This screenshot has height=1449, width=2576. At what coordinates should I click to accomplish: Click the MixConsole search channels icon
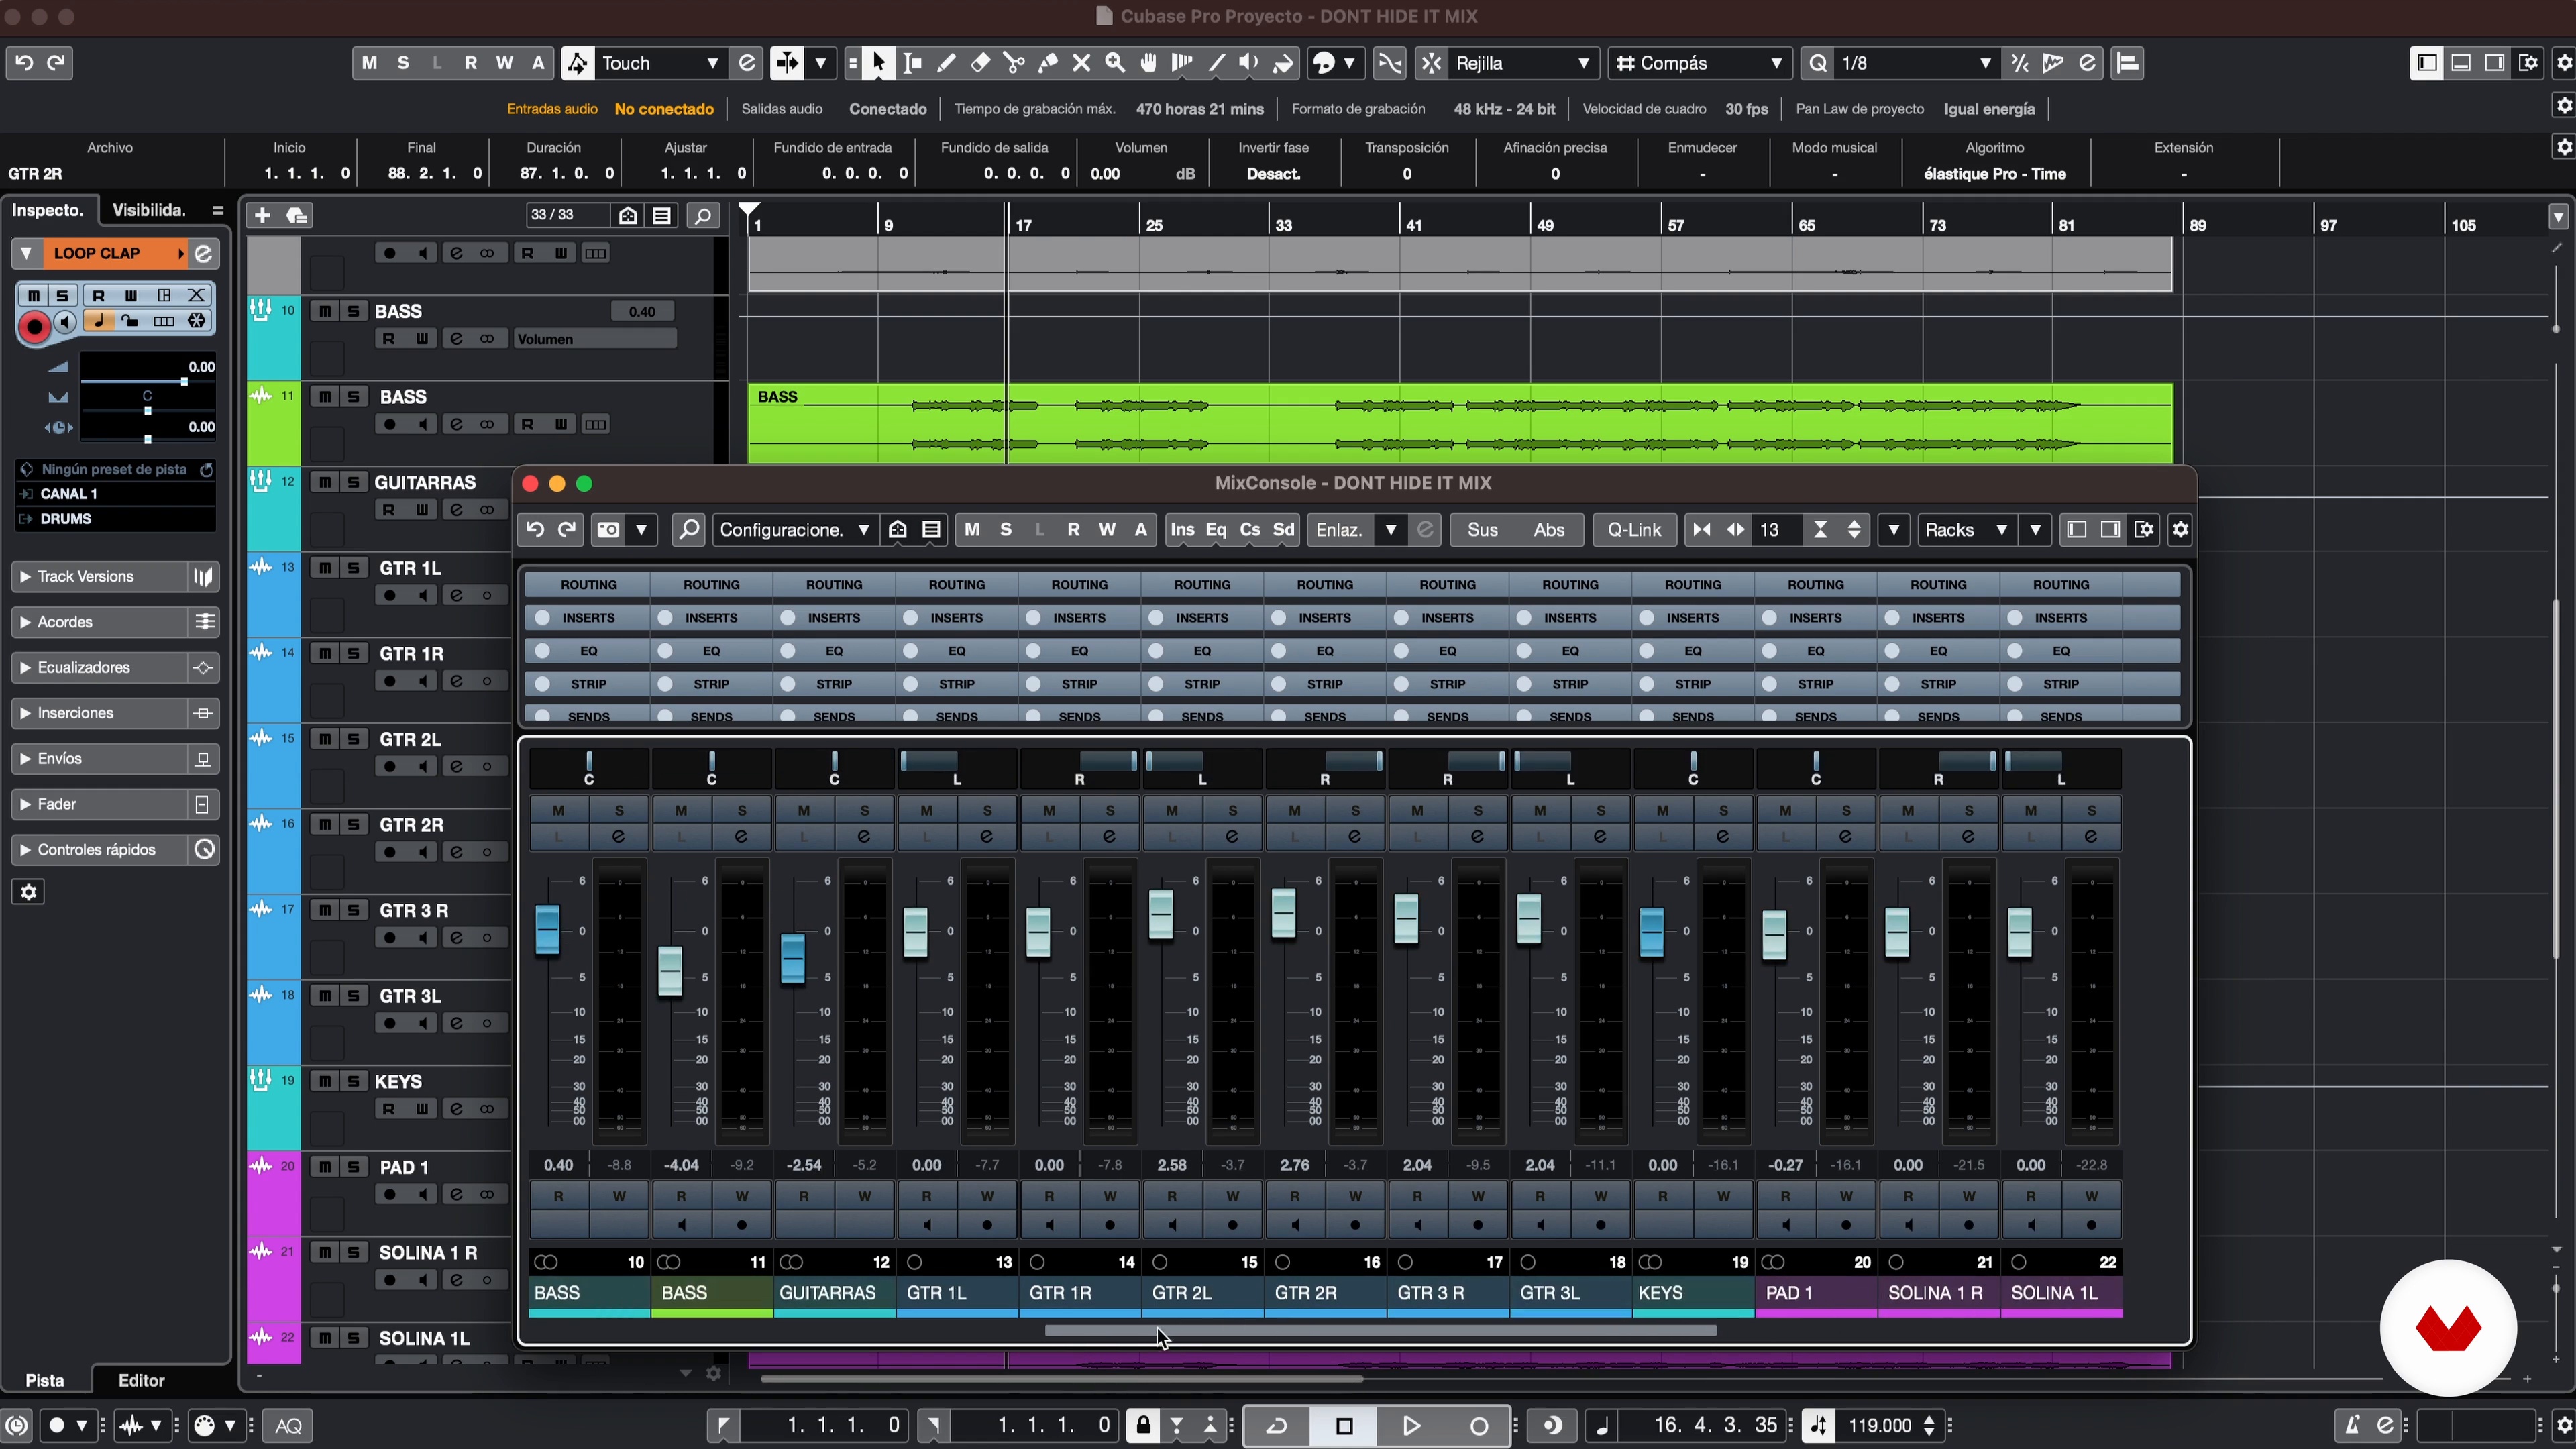[x=688, y=530]
